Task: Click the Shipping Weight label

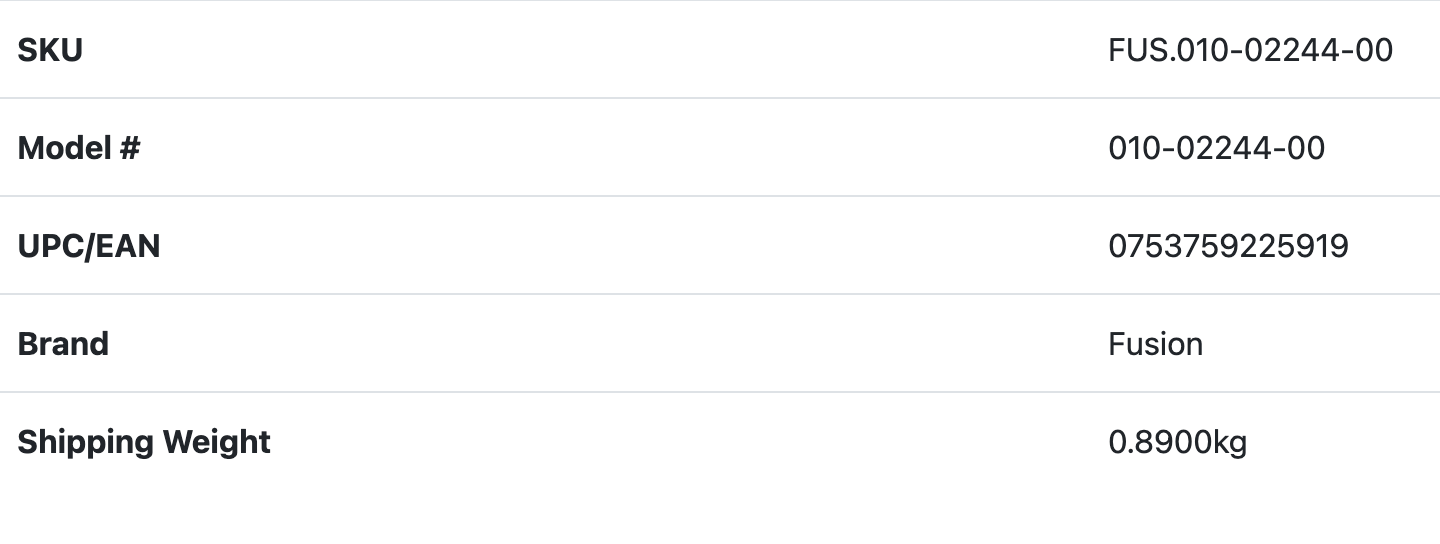Action: [x=144, y=442]
